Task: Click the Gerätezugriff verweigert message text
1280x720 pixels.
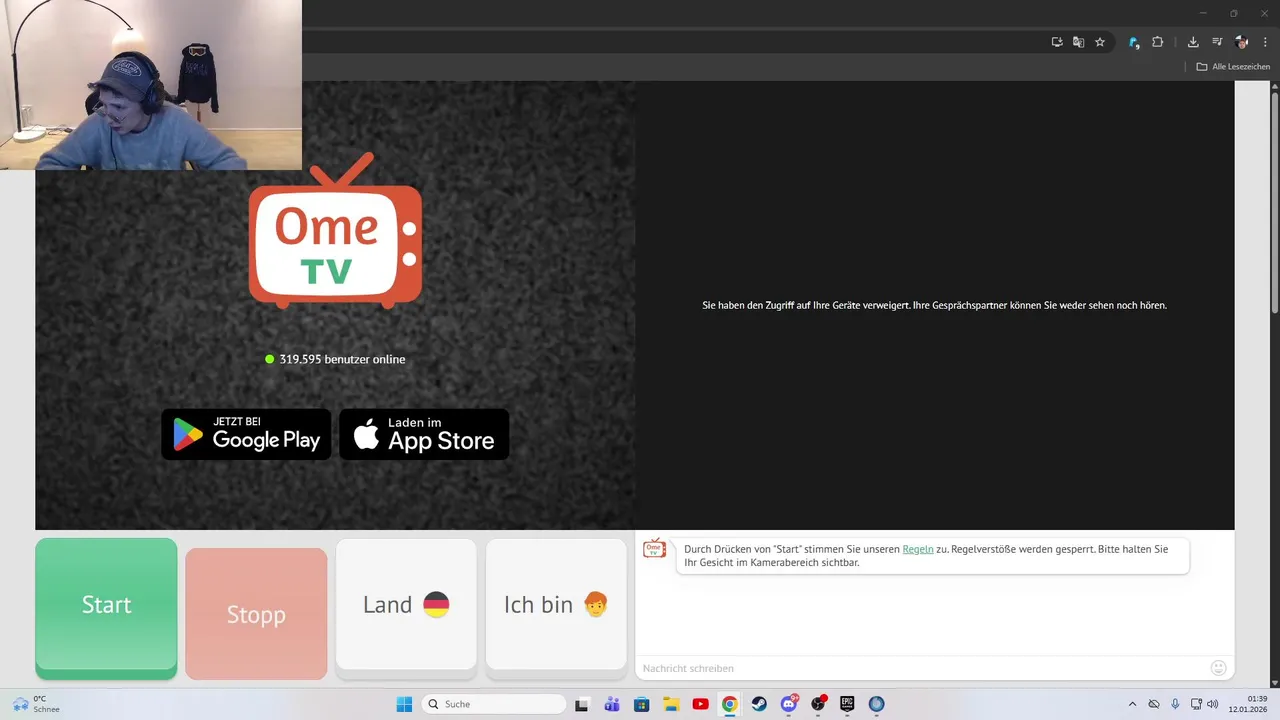Action: (x=934, y=305)
